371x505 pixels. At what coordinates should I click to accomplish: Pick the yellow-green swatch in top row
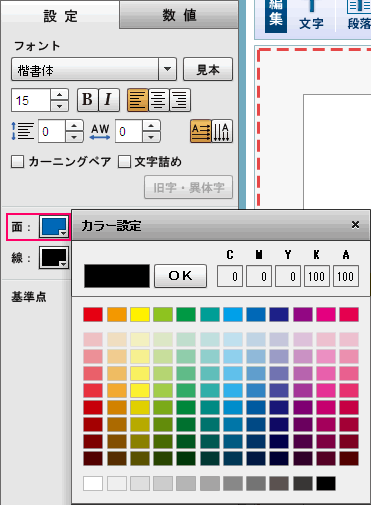pyautogui.click(x=163, y=315)
